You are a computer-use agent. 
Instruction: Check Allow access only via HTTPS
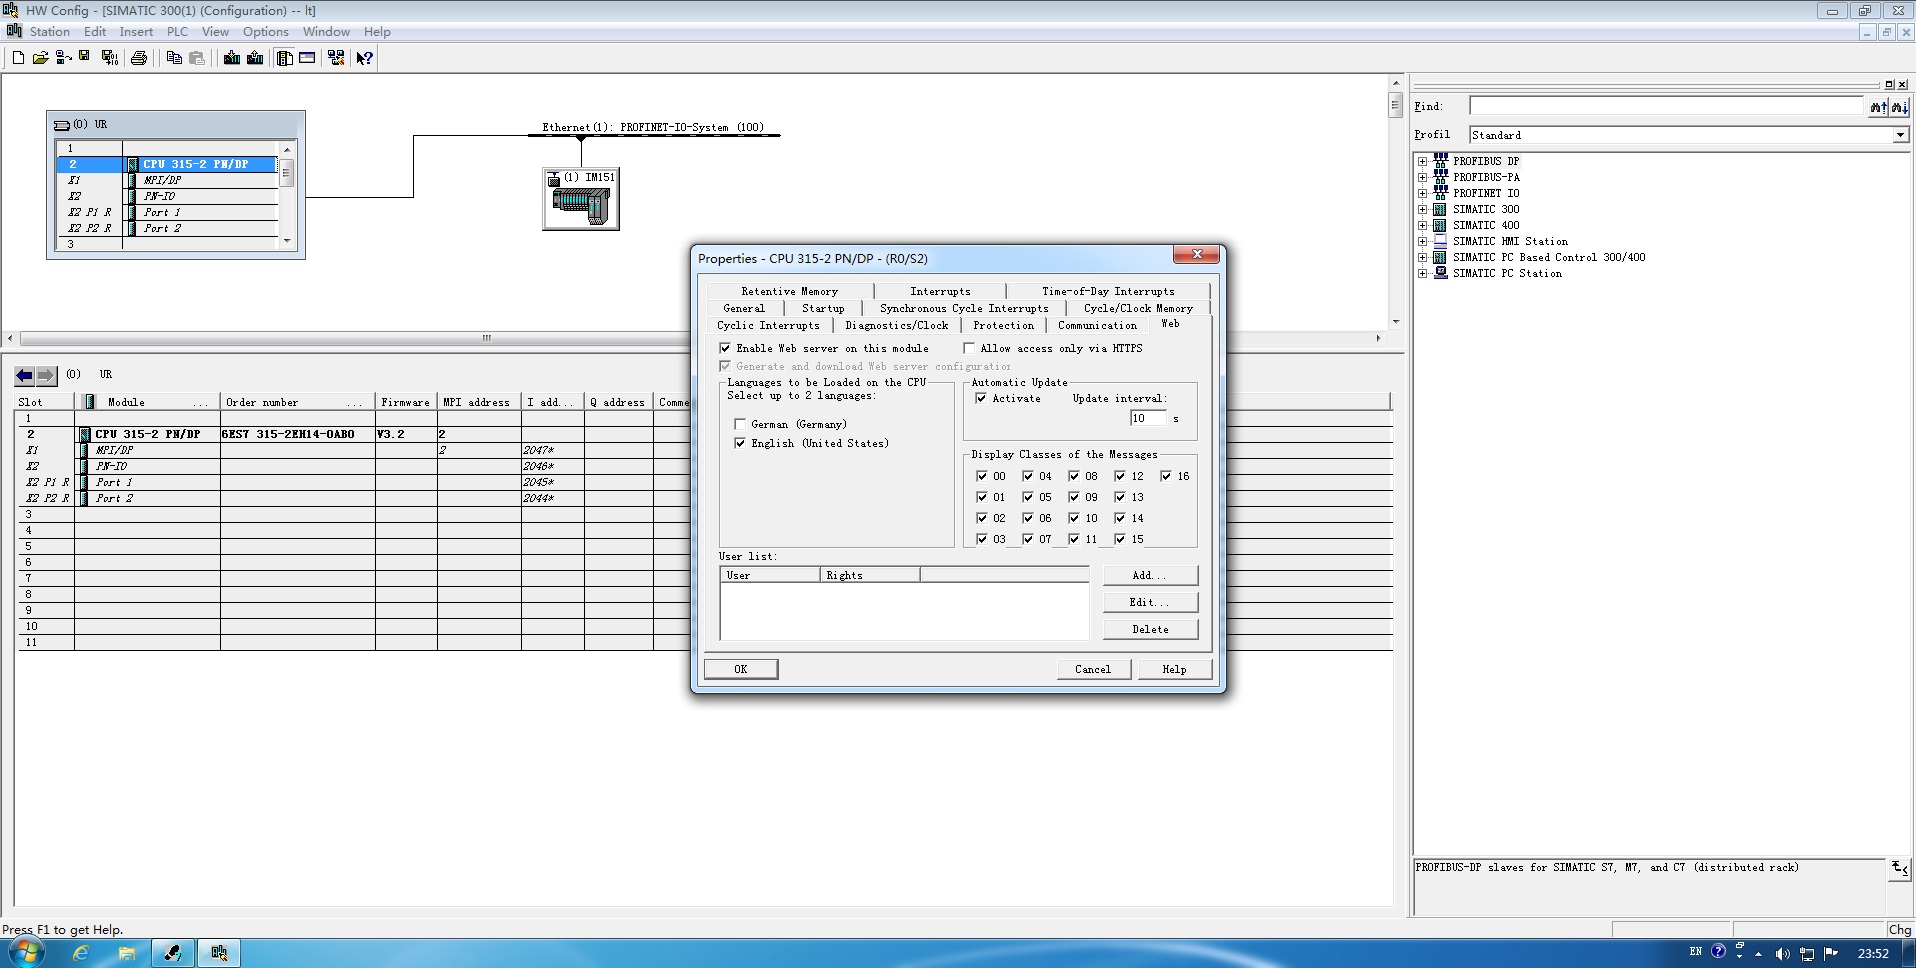click(x=969, y=348)
